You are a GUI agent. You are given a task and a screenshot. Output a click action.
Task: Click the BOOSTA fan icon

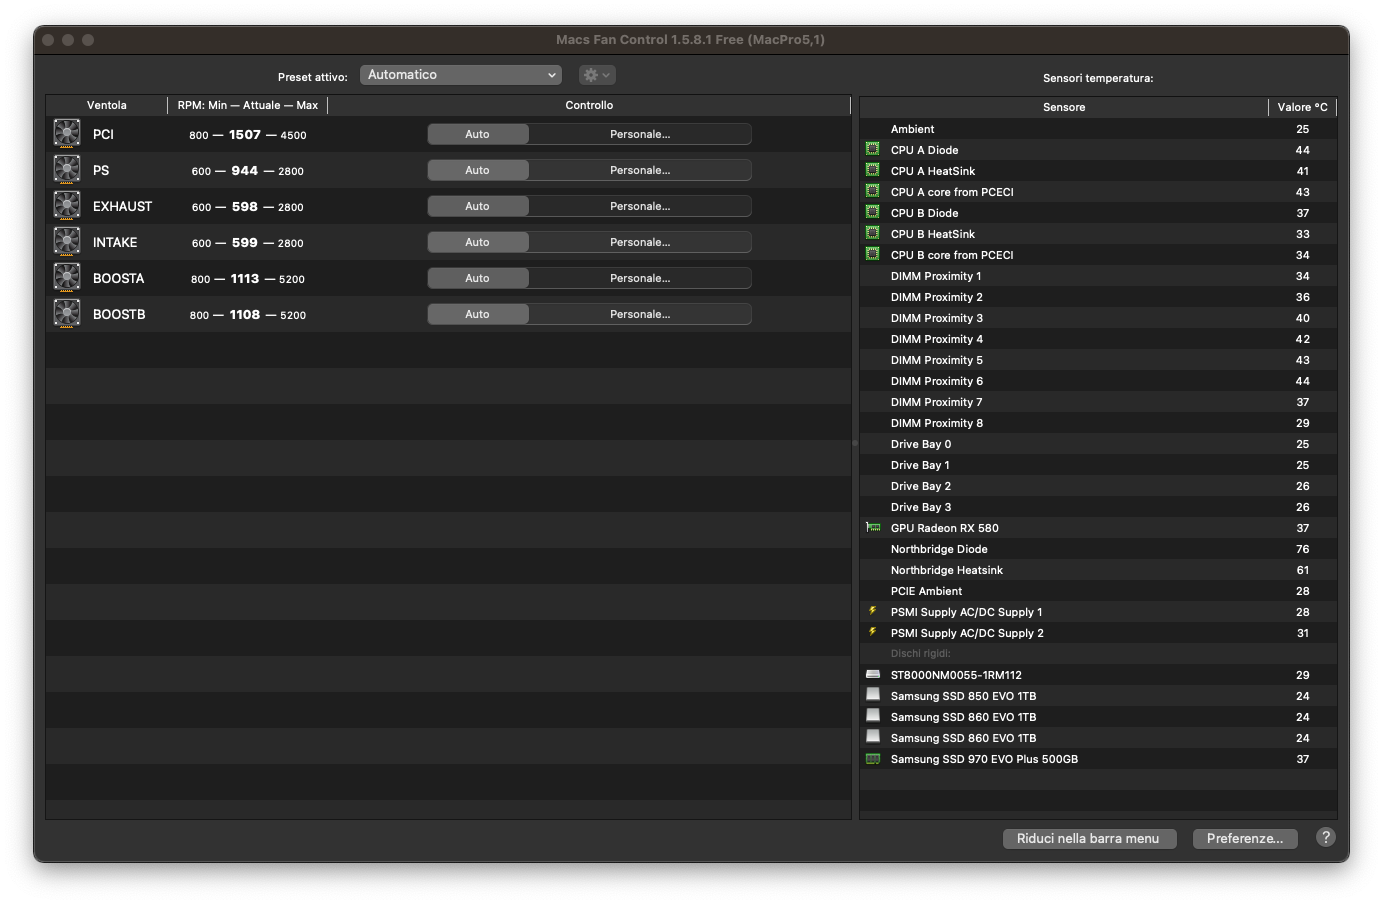point(67,277)
